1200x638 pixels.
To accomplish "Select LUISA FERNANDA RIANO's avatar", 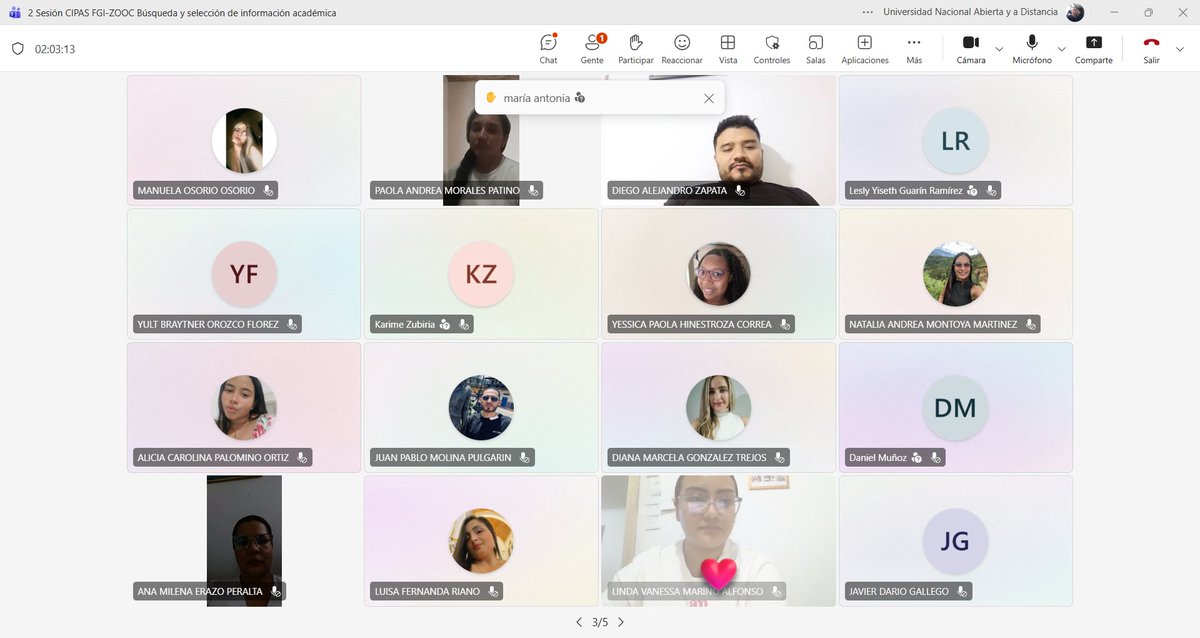I will [481, 541].
